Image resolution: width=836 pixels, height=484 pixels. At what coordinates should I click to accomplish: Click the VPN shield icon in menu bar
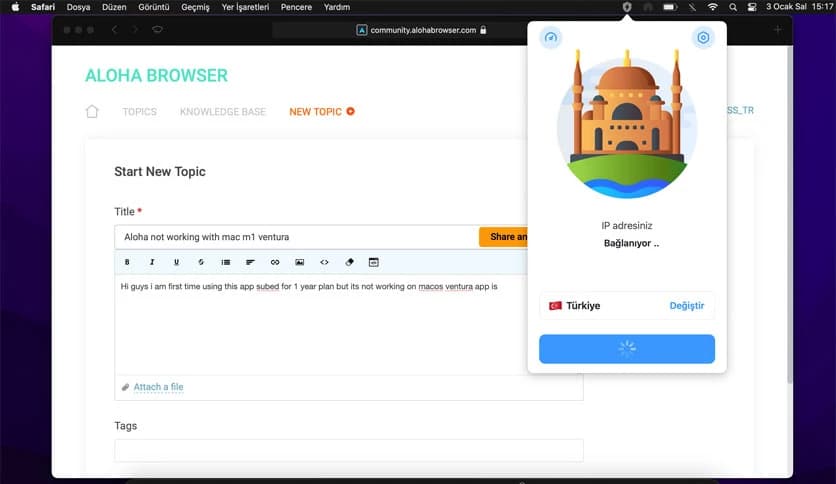[x=627, y=7]
